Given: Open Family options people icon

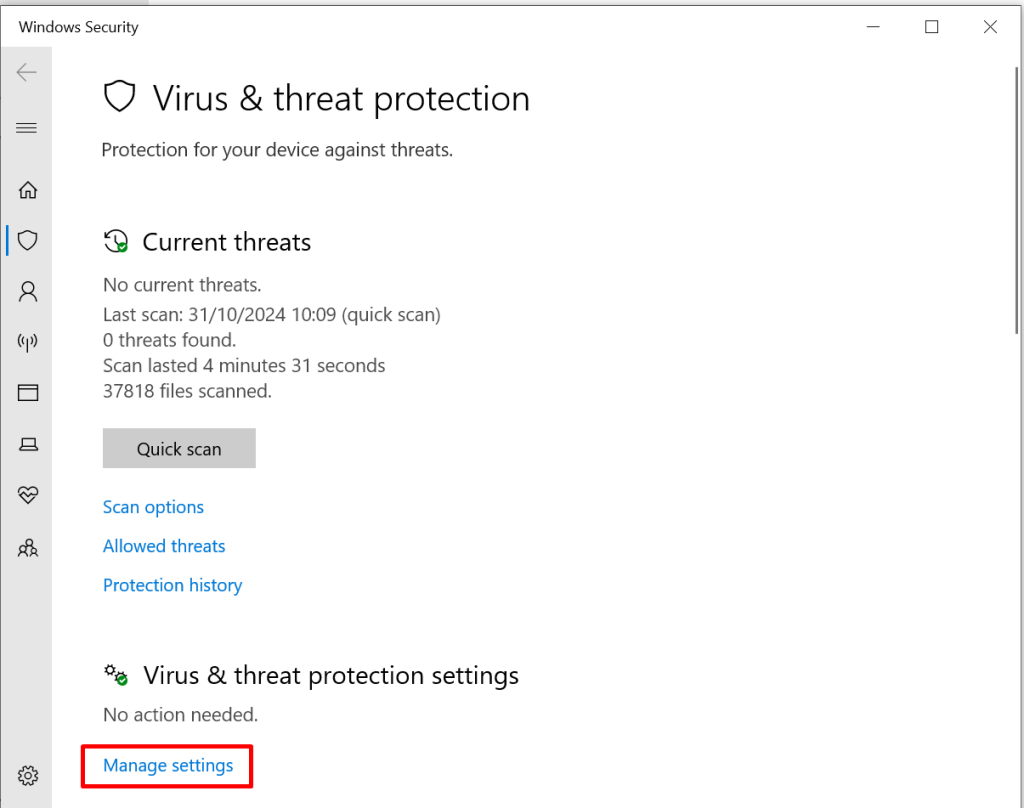Looking at the screenshot, I should pyautogui.click(x=28, y=547).
